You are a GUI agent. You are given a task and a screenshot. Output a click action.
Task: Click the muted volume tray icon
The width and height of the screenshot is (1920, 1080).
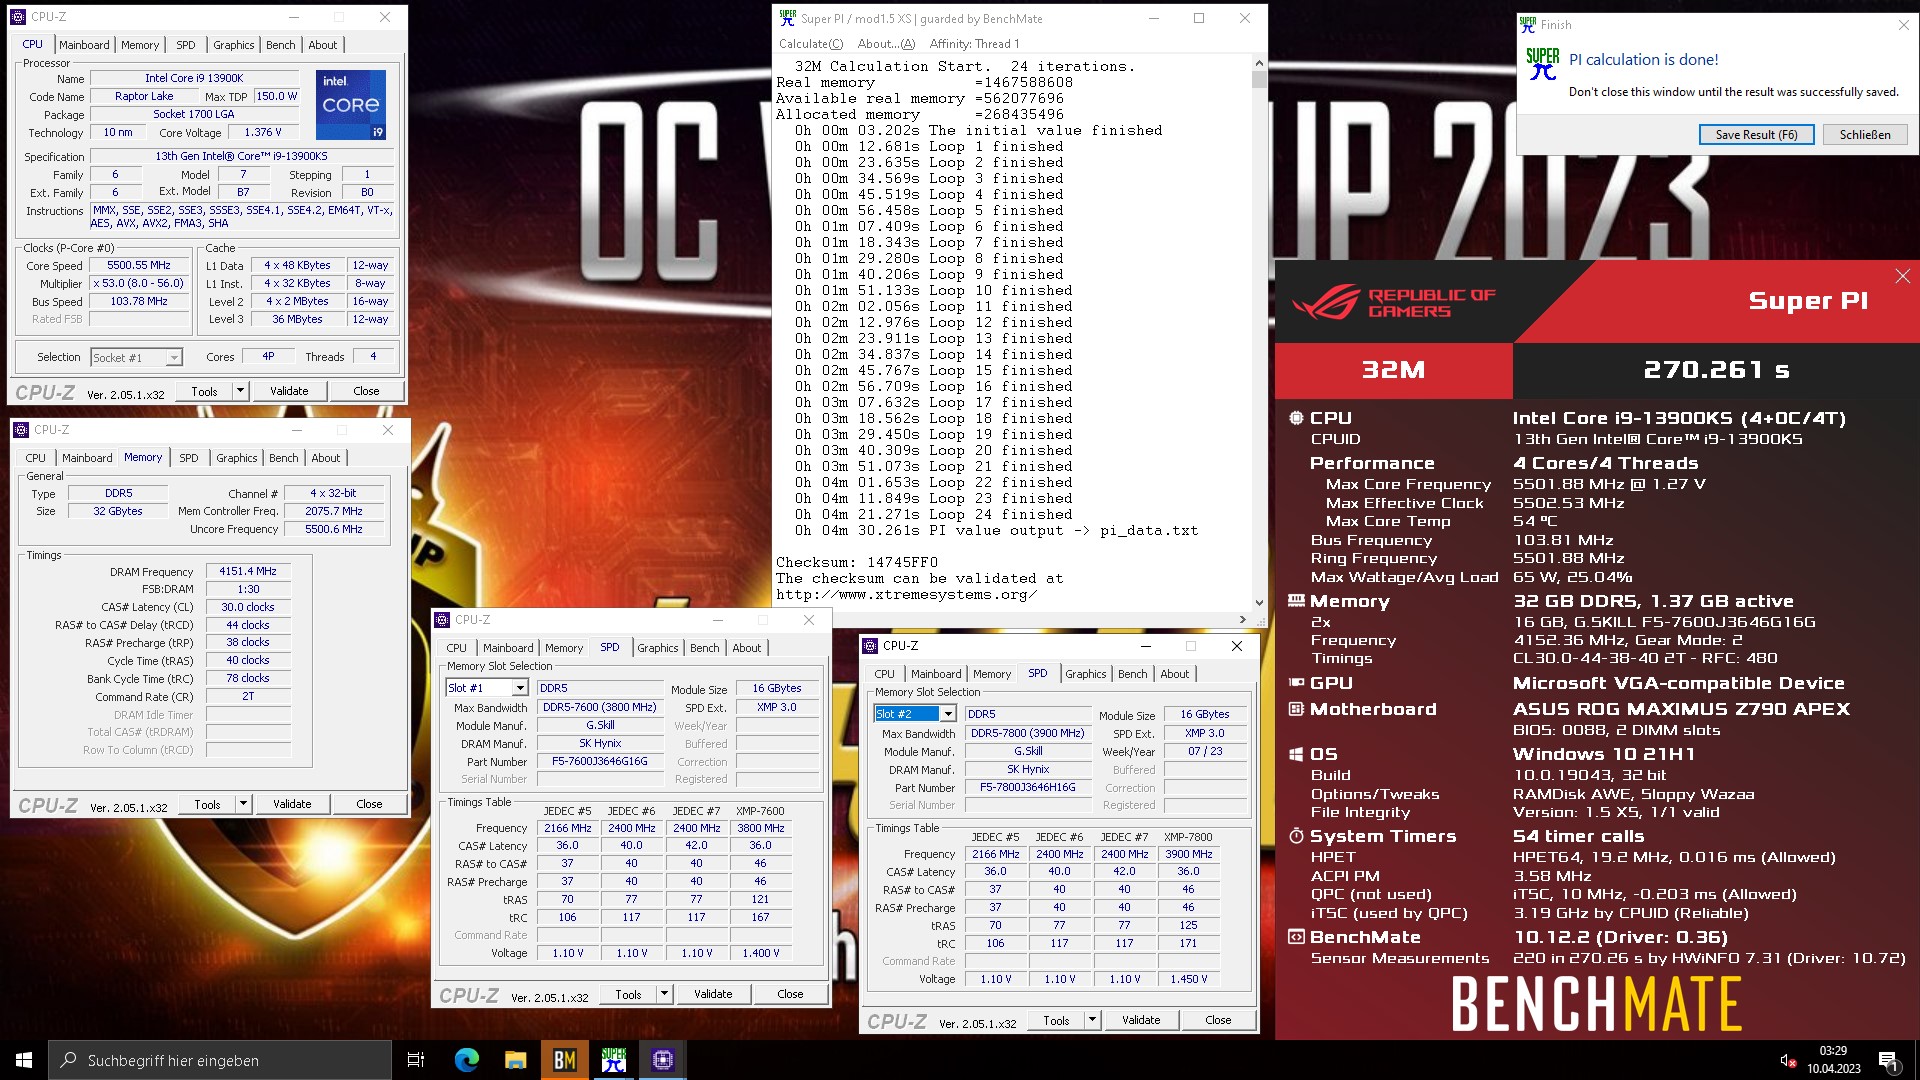1788,1060
